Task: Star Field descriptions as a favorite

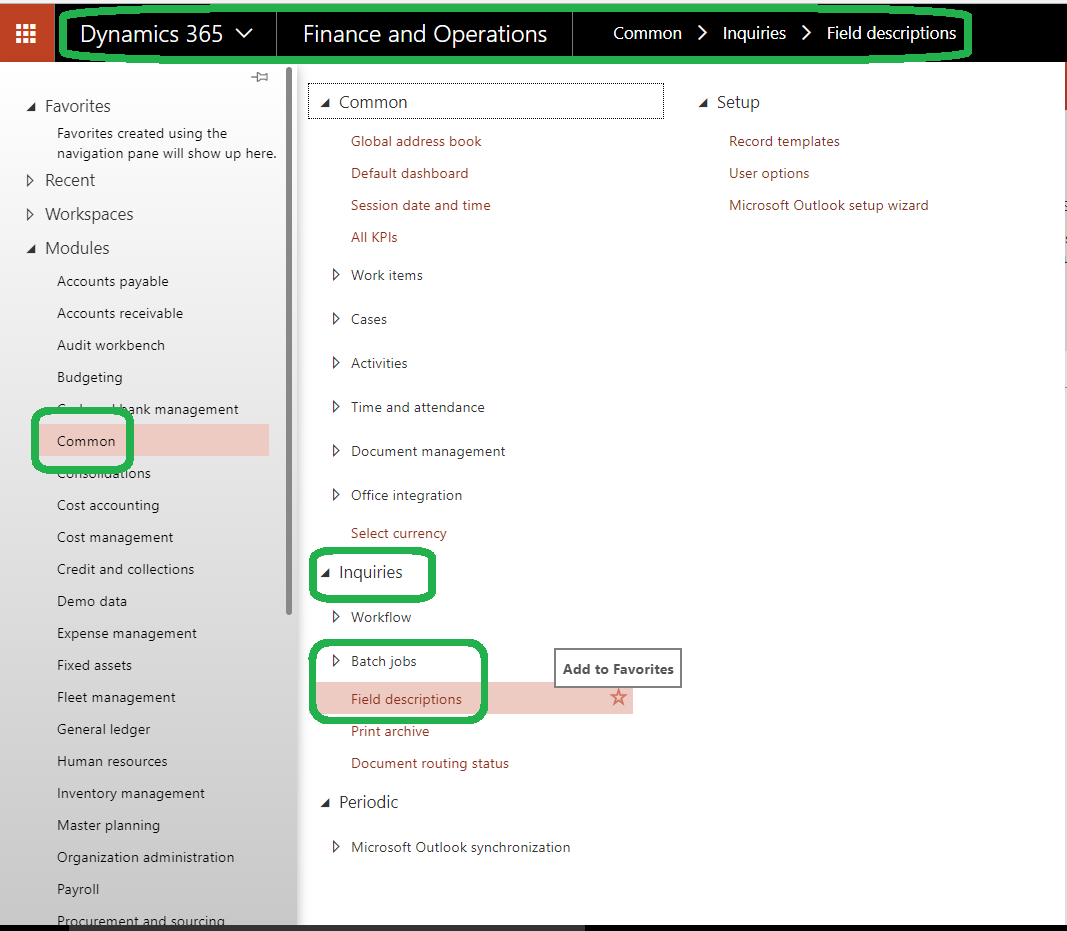Action: pos(618,698)
